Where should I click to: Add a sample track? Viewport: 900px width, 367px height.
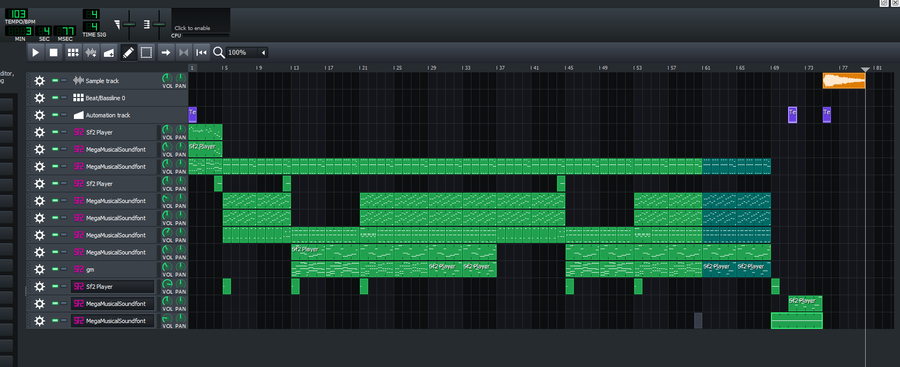point(91,53)
